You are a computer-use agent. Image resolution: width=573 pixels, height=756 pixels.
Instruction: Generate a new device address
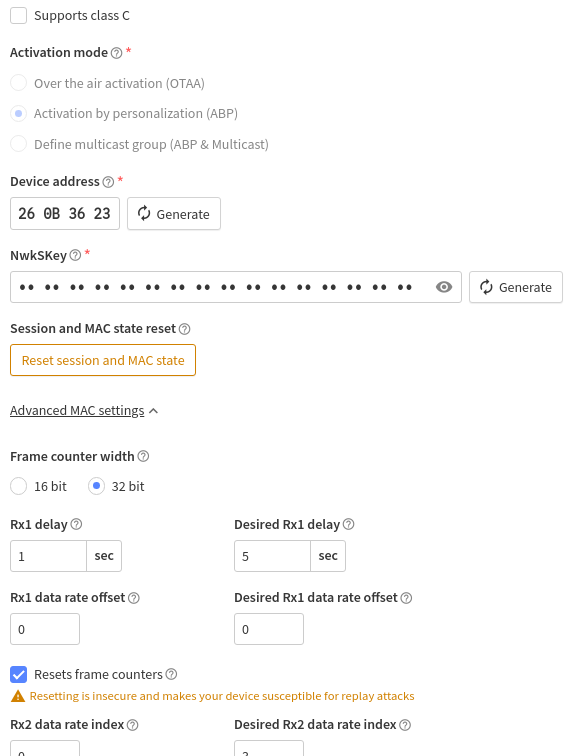tap(174, 214)
